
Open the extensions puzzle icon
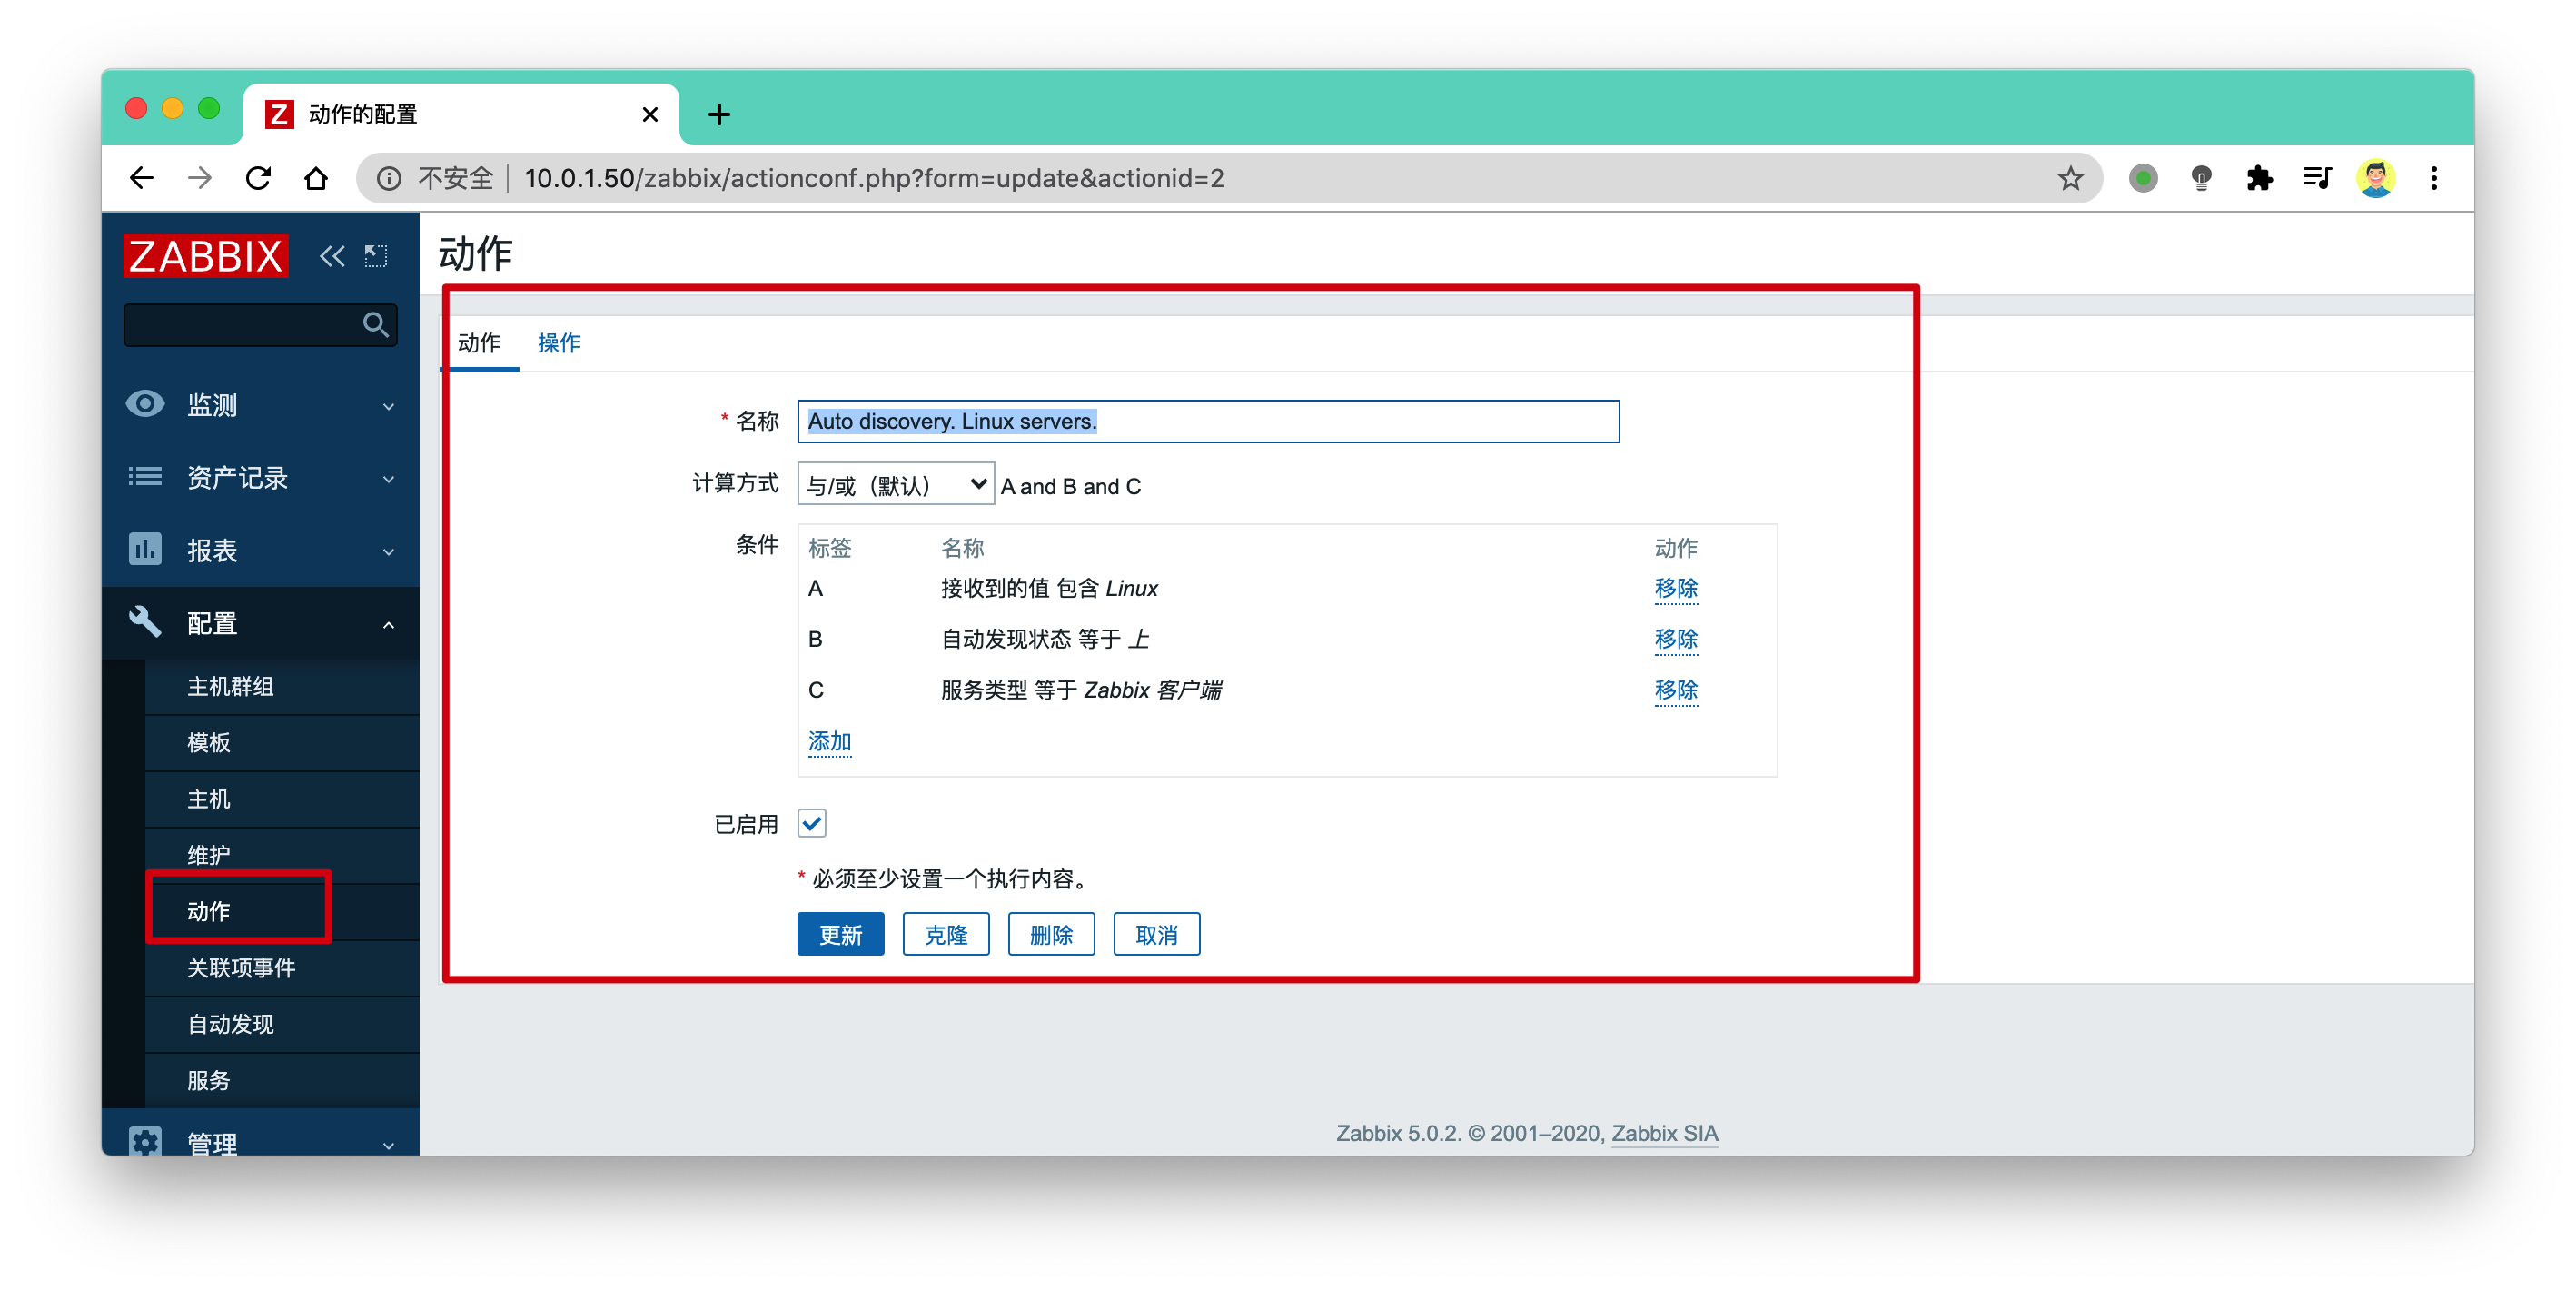click(2259, 178)
